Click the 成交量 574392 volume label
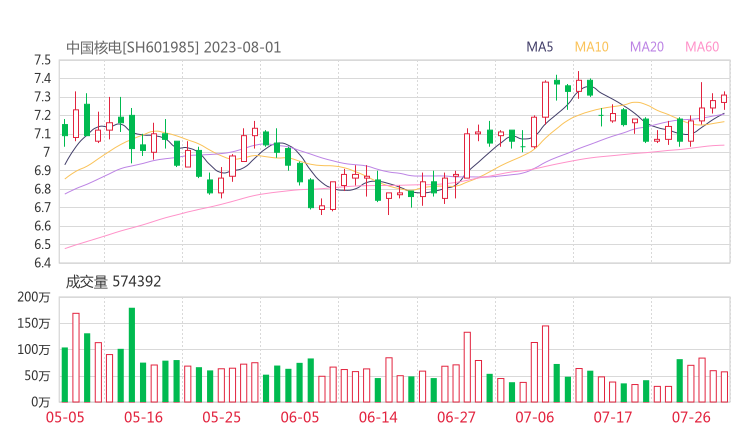 point(113,282)
